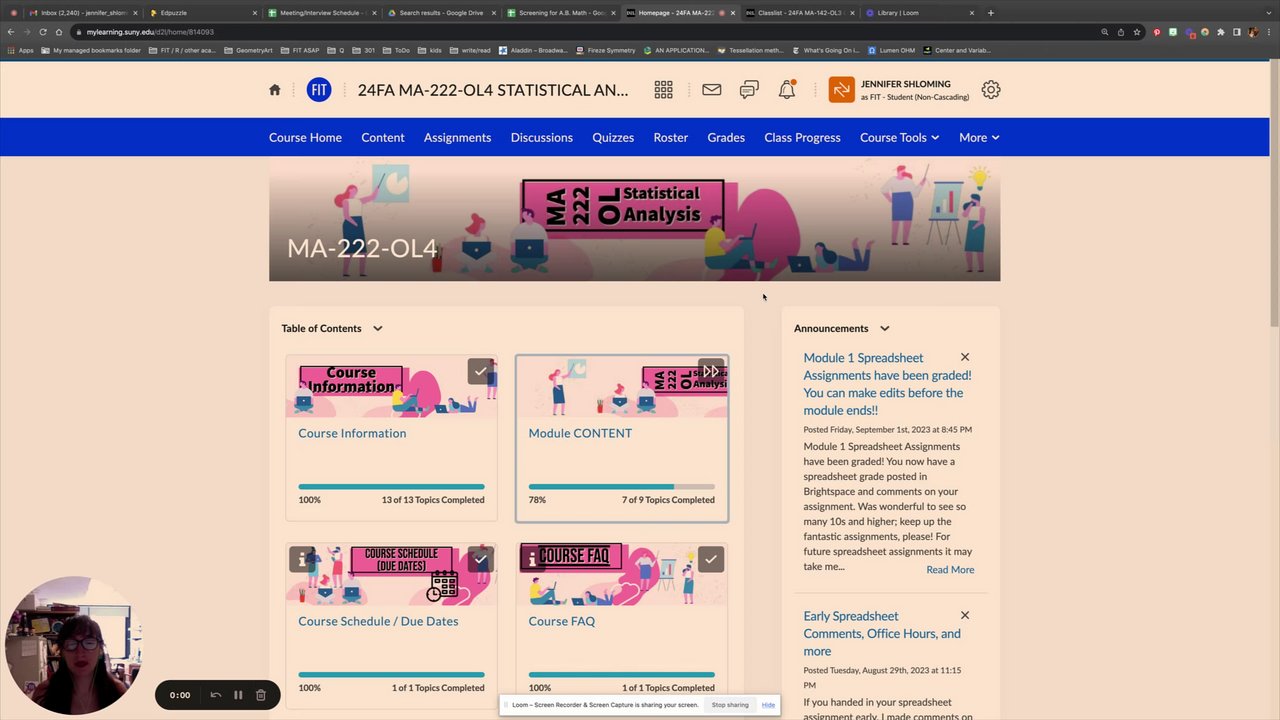Viewport: 1280px width, 720px height.
Task: Open the Module CONTENT link
Action: (x=580, y=433)
